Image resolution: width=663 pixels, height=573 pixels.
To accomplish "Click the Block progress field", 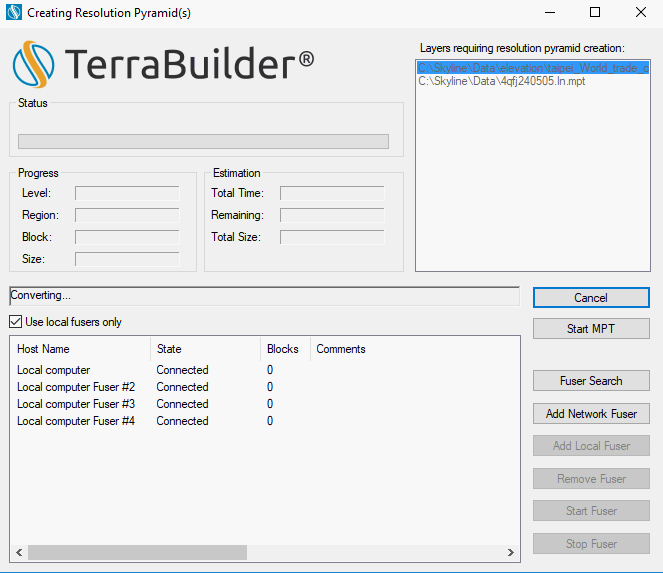I will [x=127, y=237].
